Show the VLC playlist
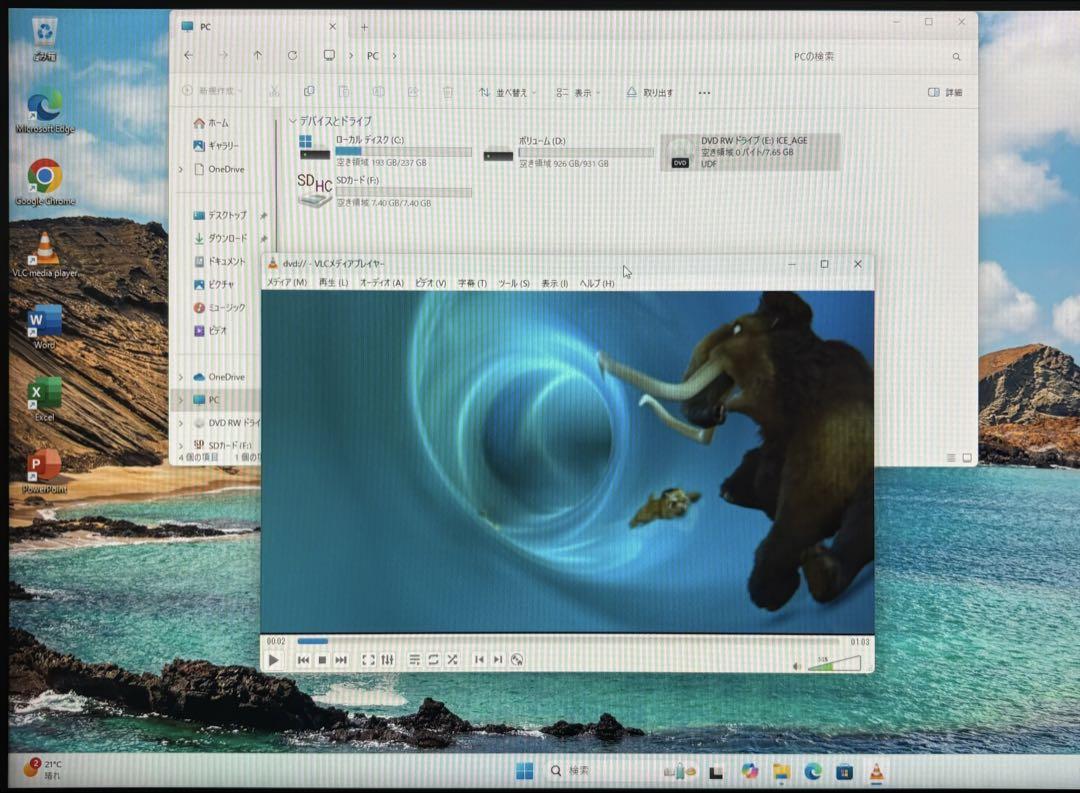Screen dimensions: 1080x793 click(414, 660)
